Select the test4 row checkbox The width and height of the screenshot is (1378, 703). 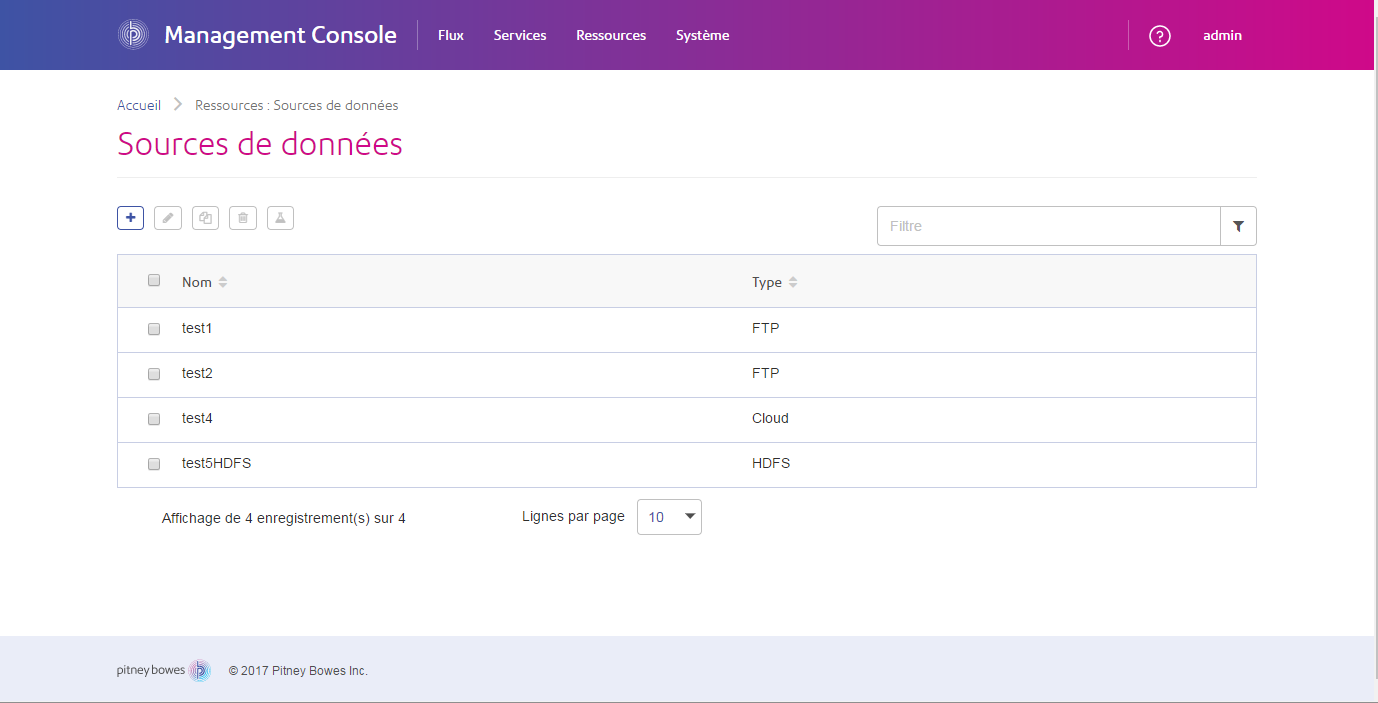(154, 419)
